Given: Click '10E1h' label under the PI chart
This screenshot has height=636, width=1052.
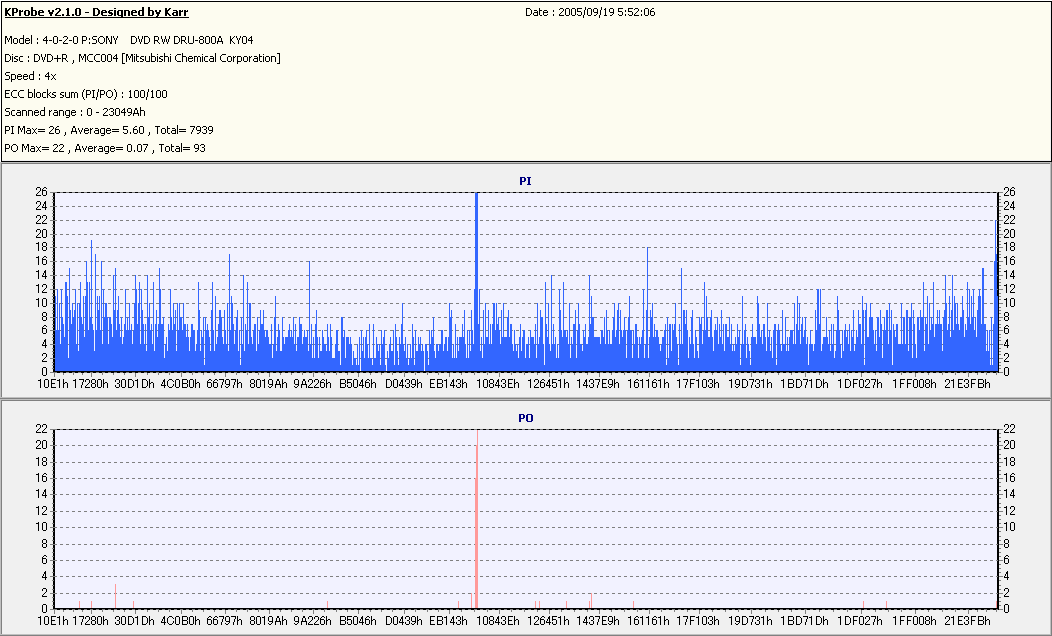Looking at the screenshot, I should pos(52,384).
